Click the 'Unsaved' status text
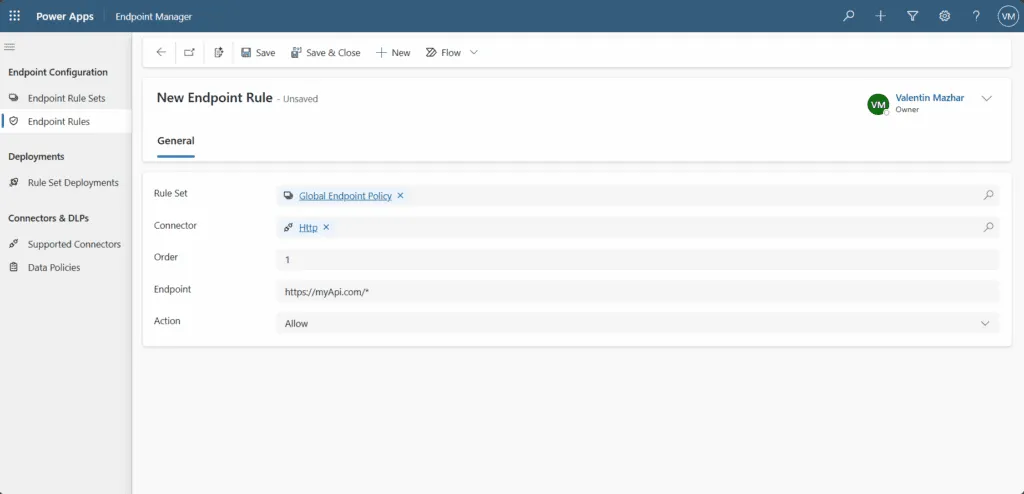The image size is (1024, 494). (301, 99)
